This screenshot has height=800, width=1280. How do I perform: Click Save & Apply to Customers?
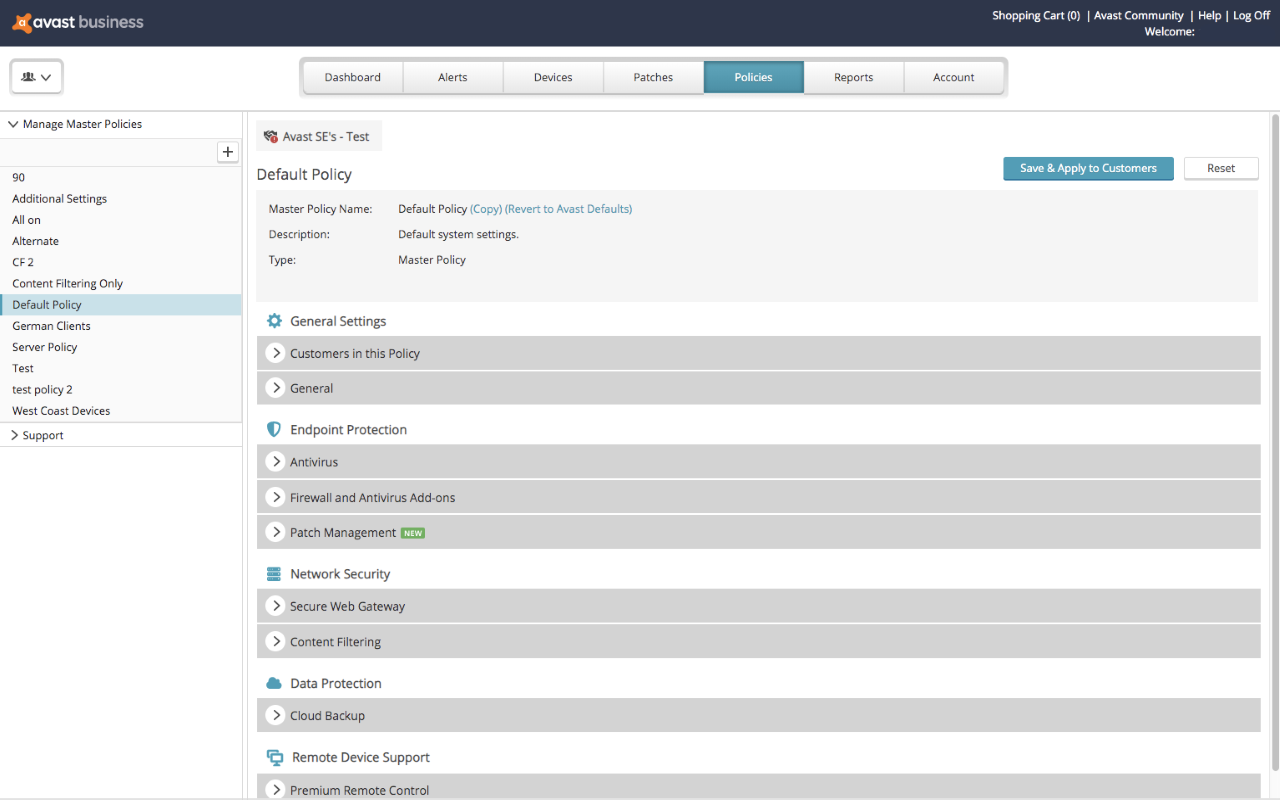[x=1088, y=168]
